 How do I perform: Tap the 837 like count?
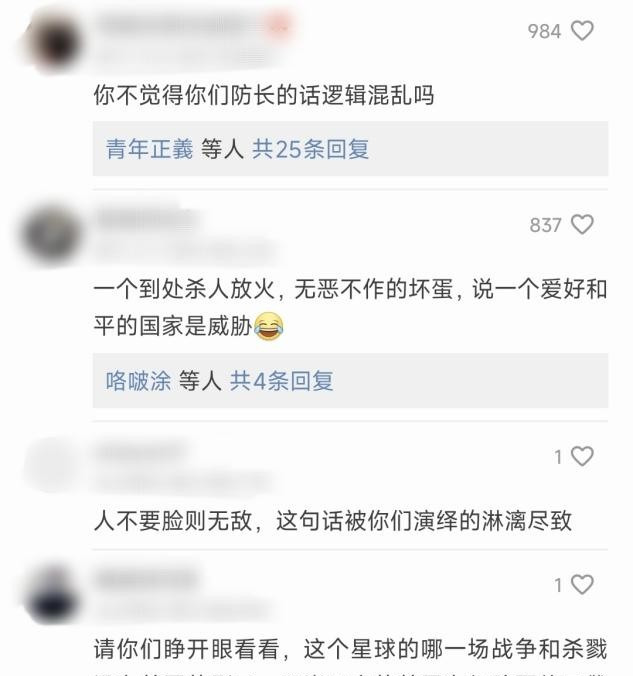coord(545,225)
